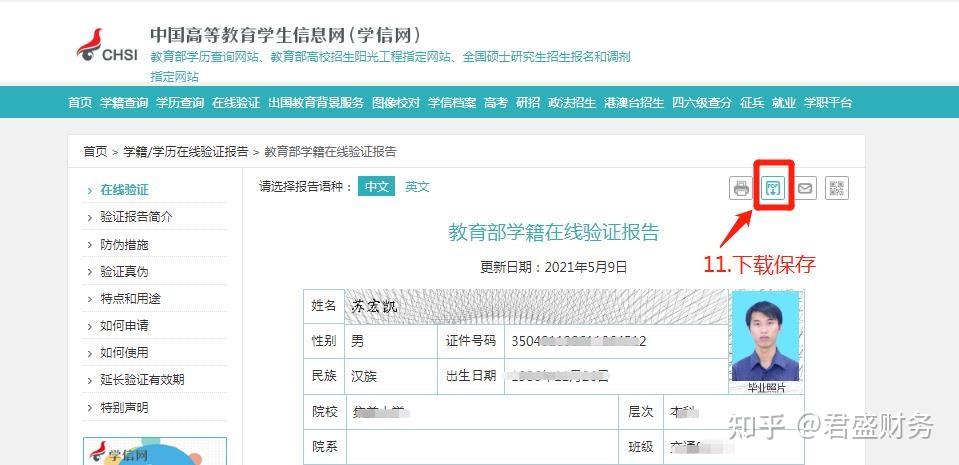Viewport: 959px width, 465px height.
Task: Click the 证件号码 label cell
Action: click(471, 341)
